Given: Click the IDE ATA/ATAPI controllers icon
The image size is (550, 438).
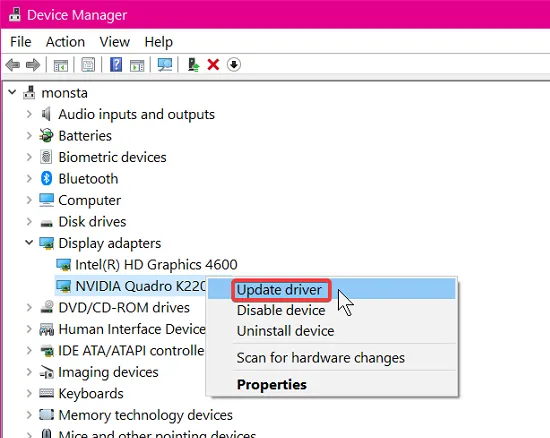Looking at the screenshot, I should click(x=46, y=351).
